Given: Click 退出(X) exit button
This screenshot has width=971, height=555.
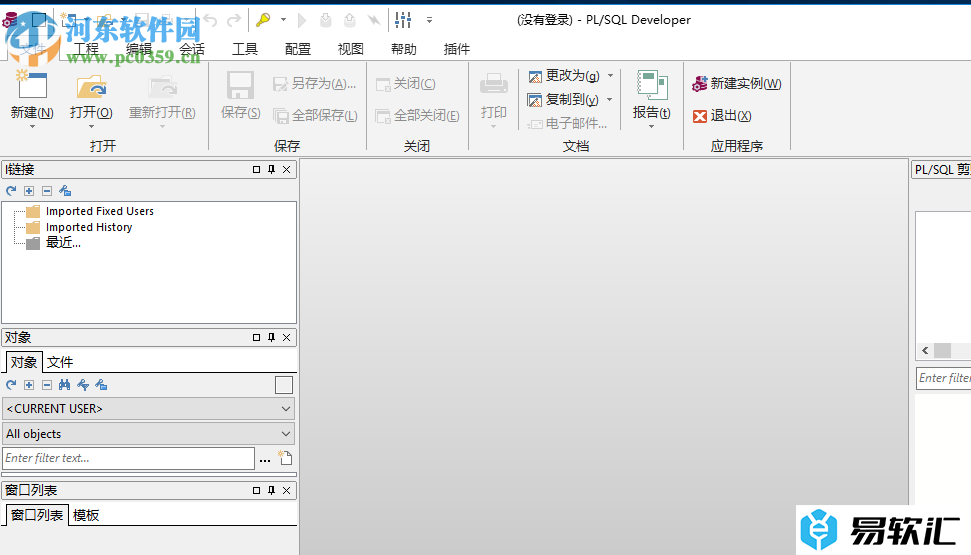Looking at the screenshot, I should coord(722,116).
